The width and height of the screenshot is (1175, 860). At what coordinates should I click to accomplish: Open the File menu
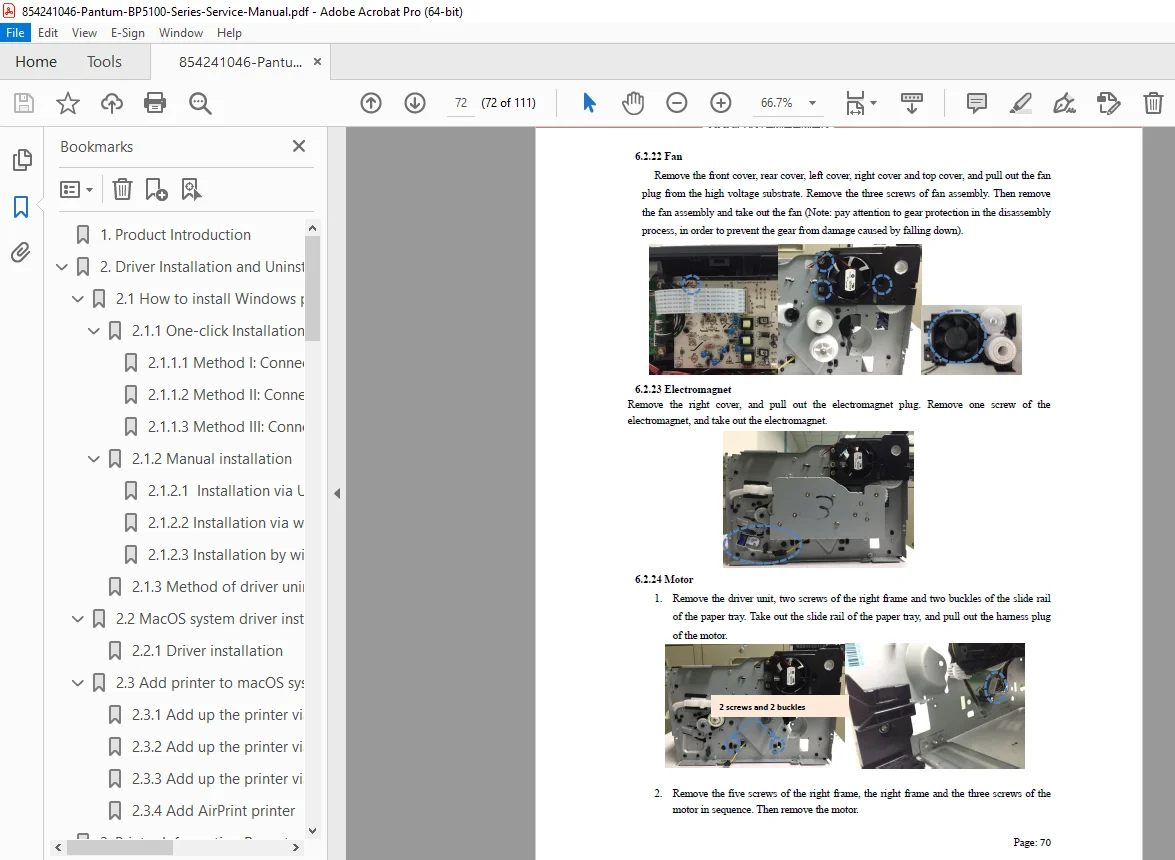coord(15,32)
